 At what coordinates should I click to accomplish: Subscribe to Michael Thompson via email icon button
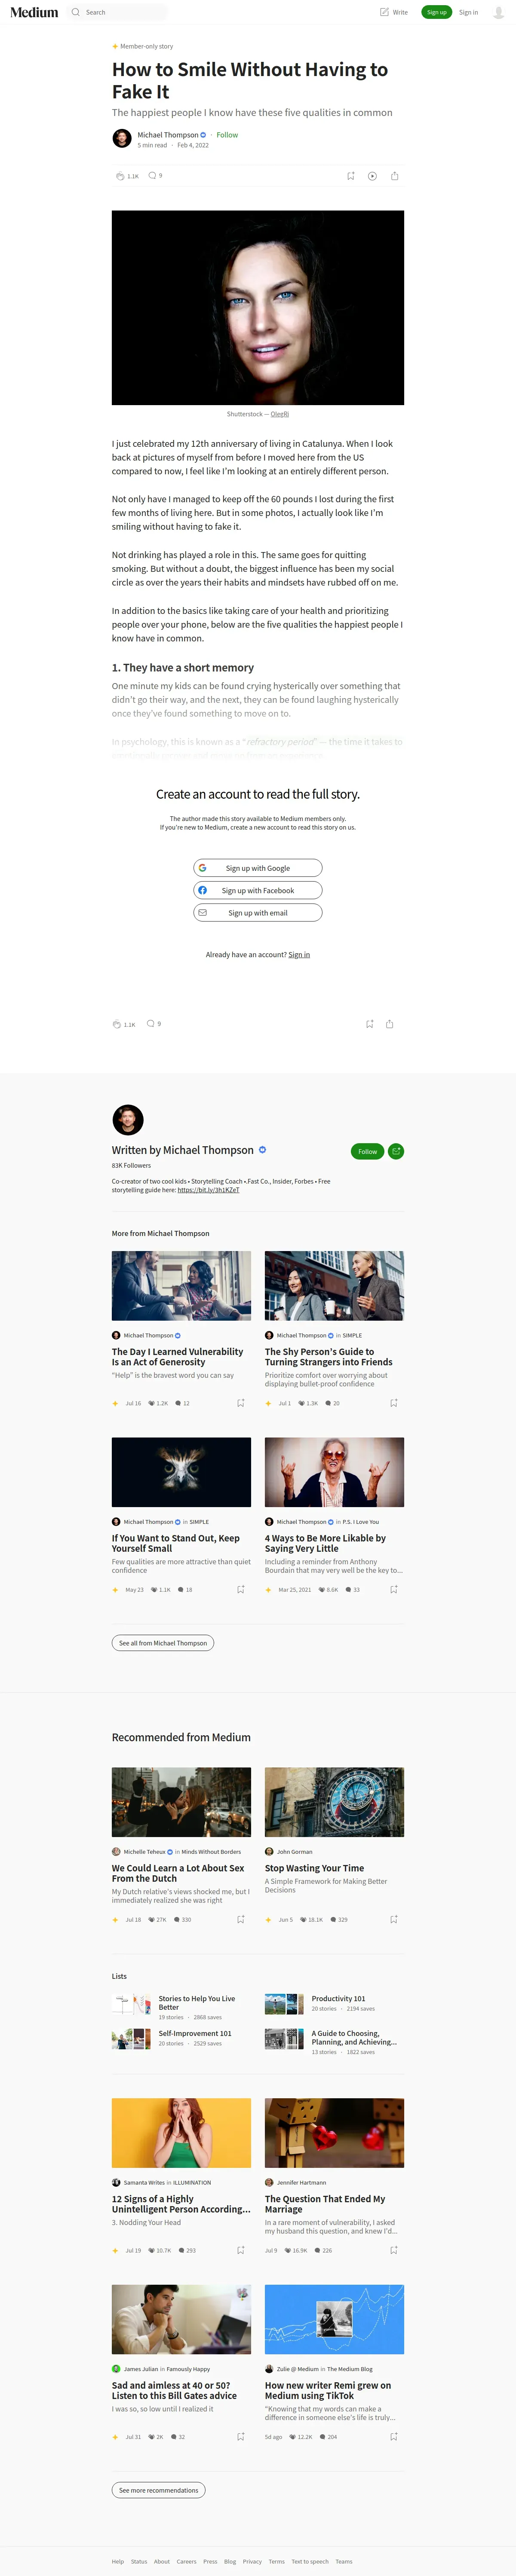396,1151
